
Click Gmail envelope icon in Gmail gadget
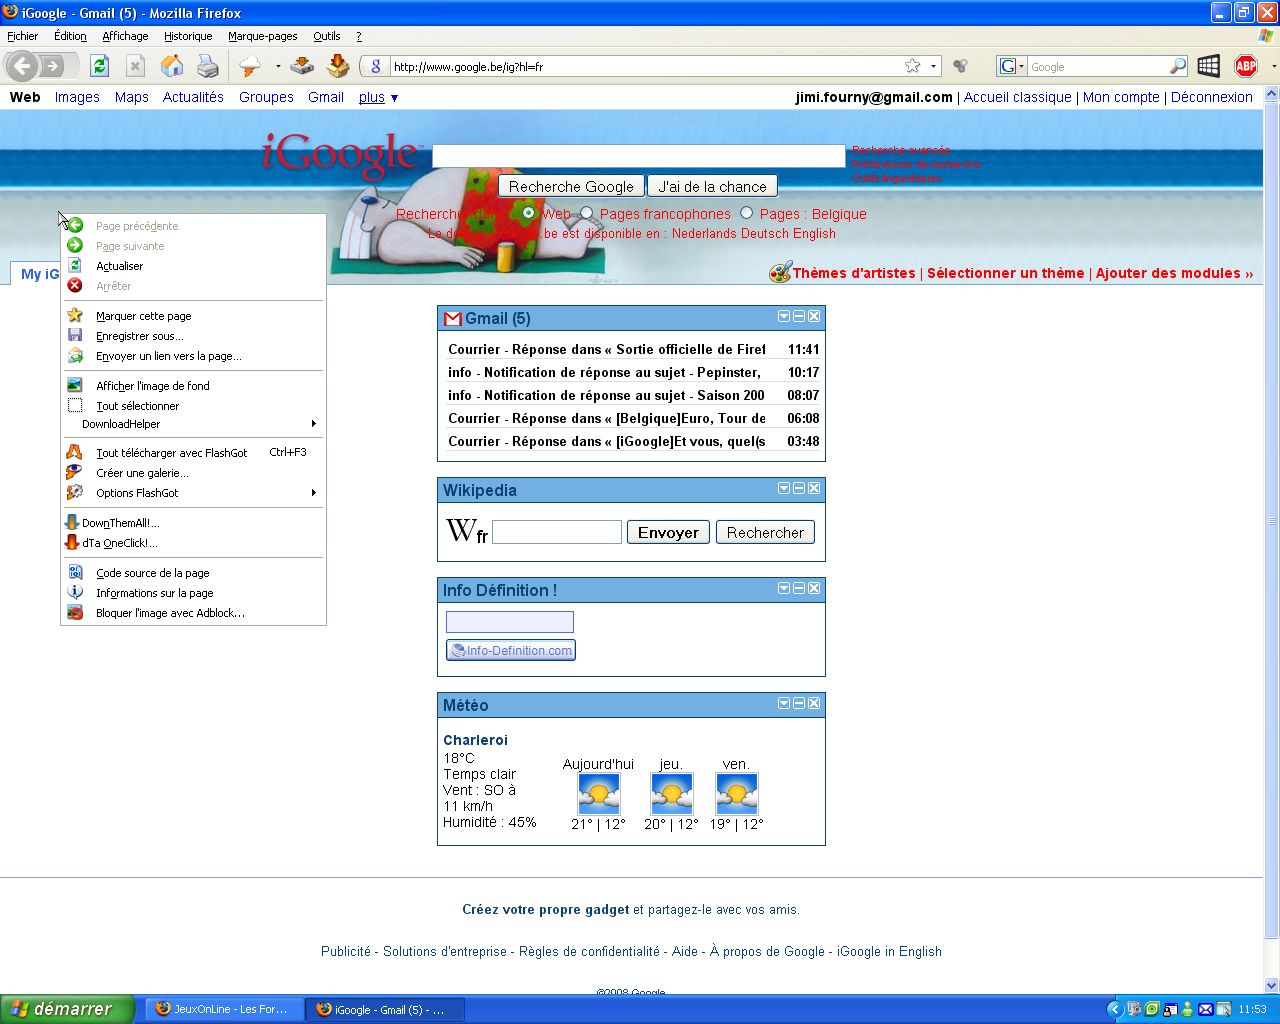pyautogui.click(x=453, y=319)
